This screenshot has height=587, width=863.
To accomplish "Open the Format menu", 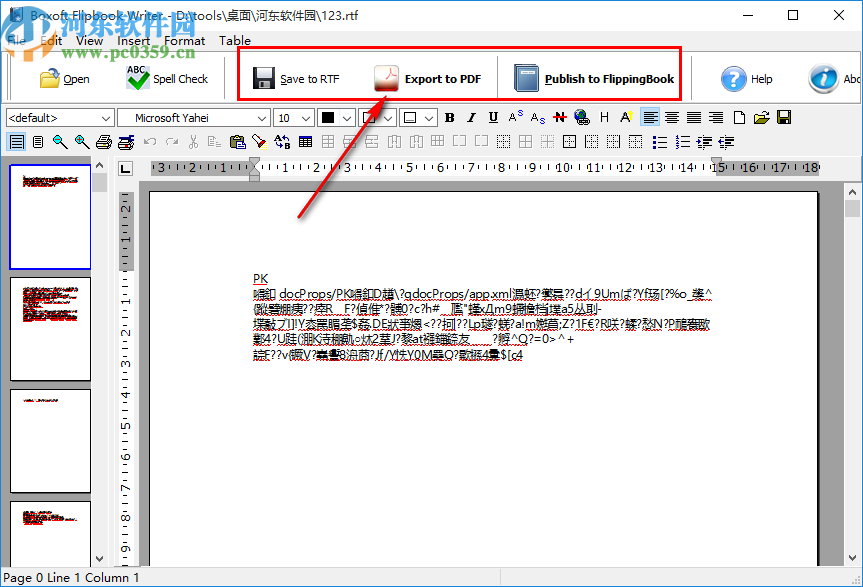I will [x=184, y=41].
